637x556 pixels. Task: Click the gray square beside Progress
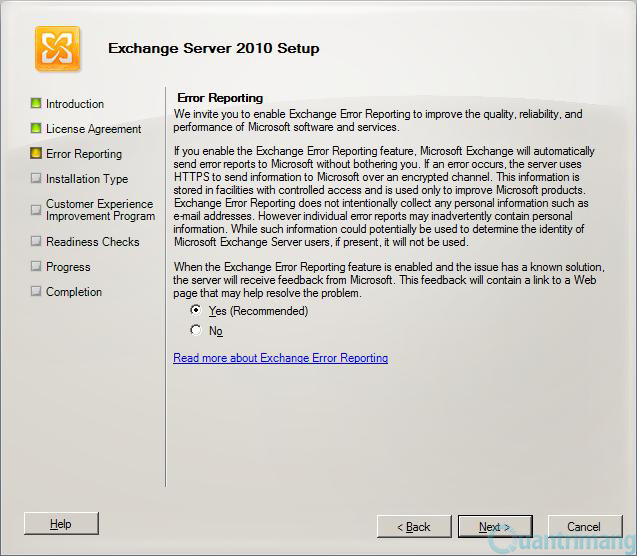point(36,266)
